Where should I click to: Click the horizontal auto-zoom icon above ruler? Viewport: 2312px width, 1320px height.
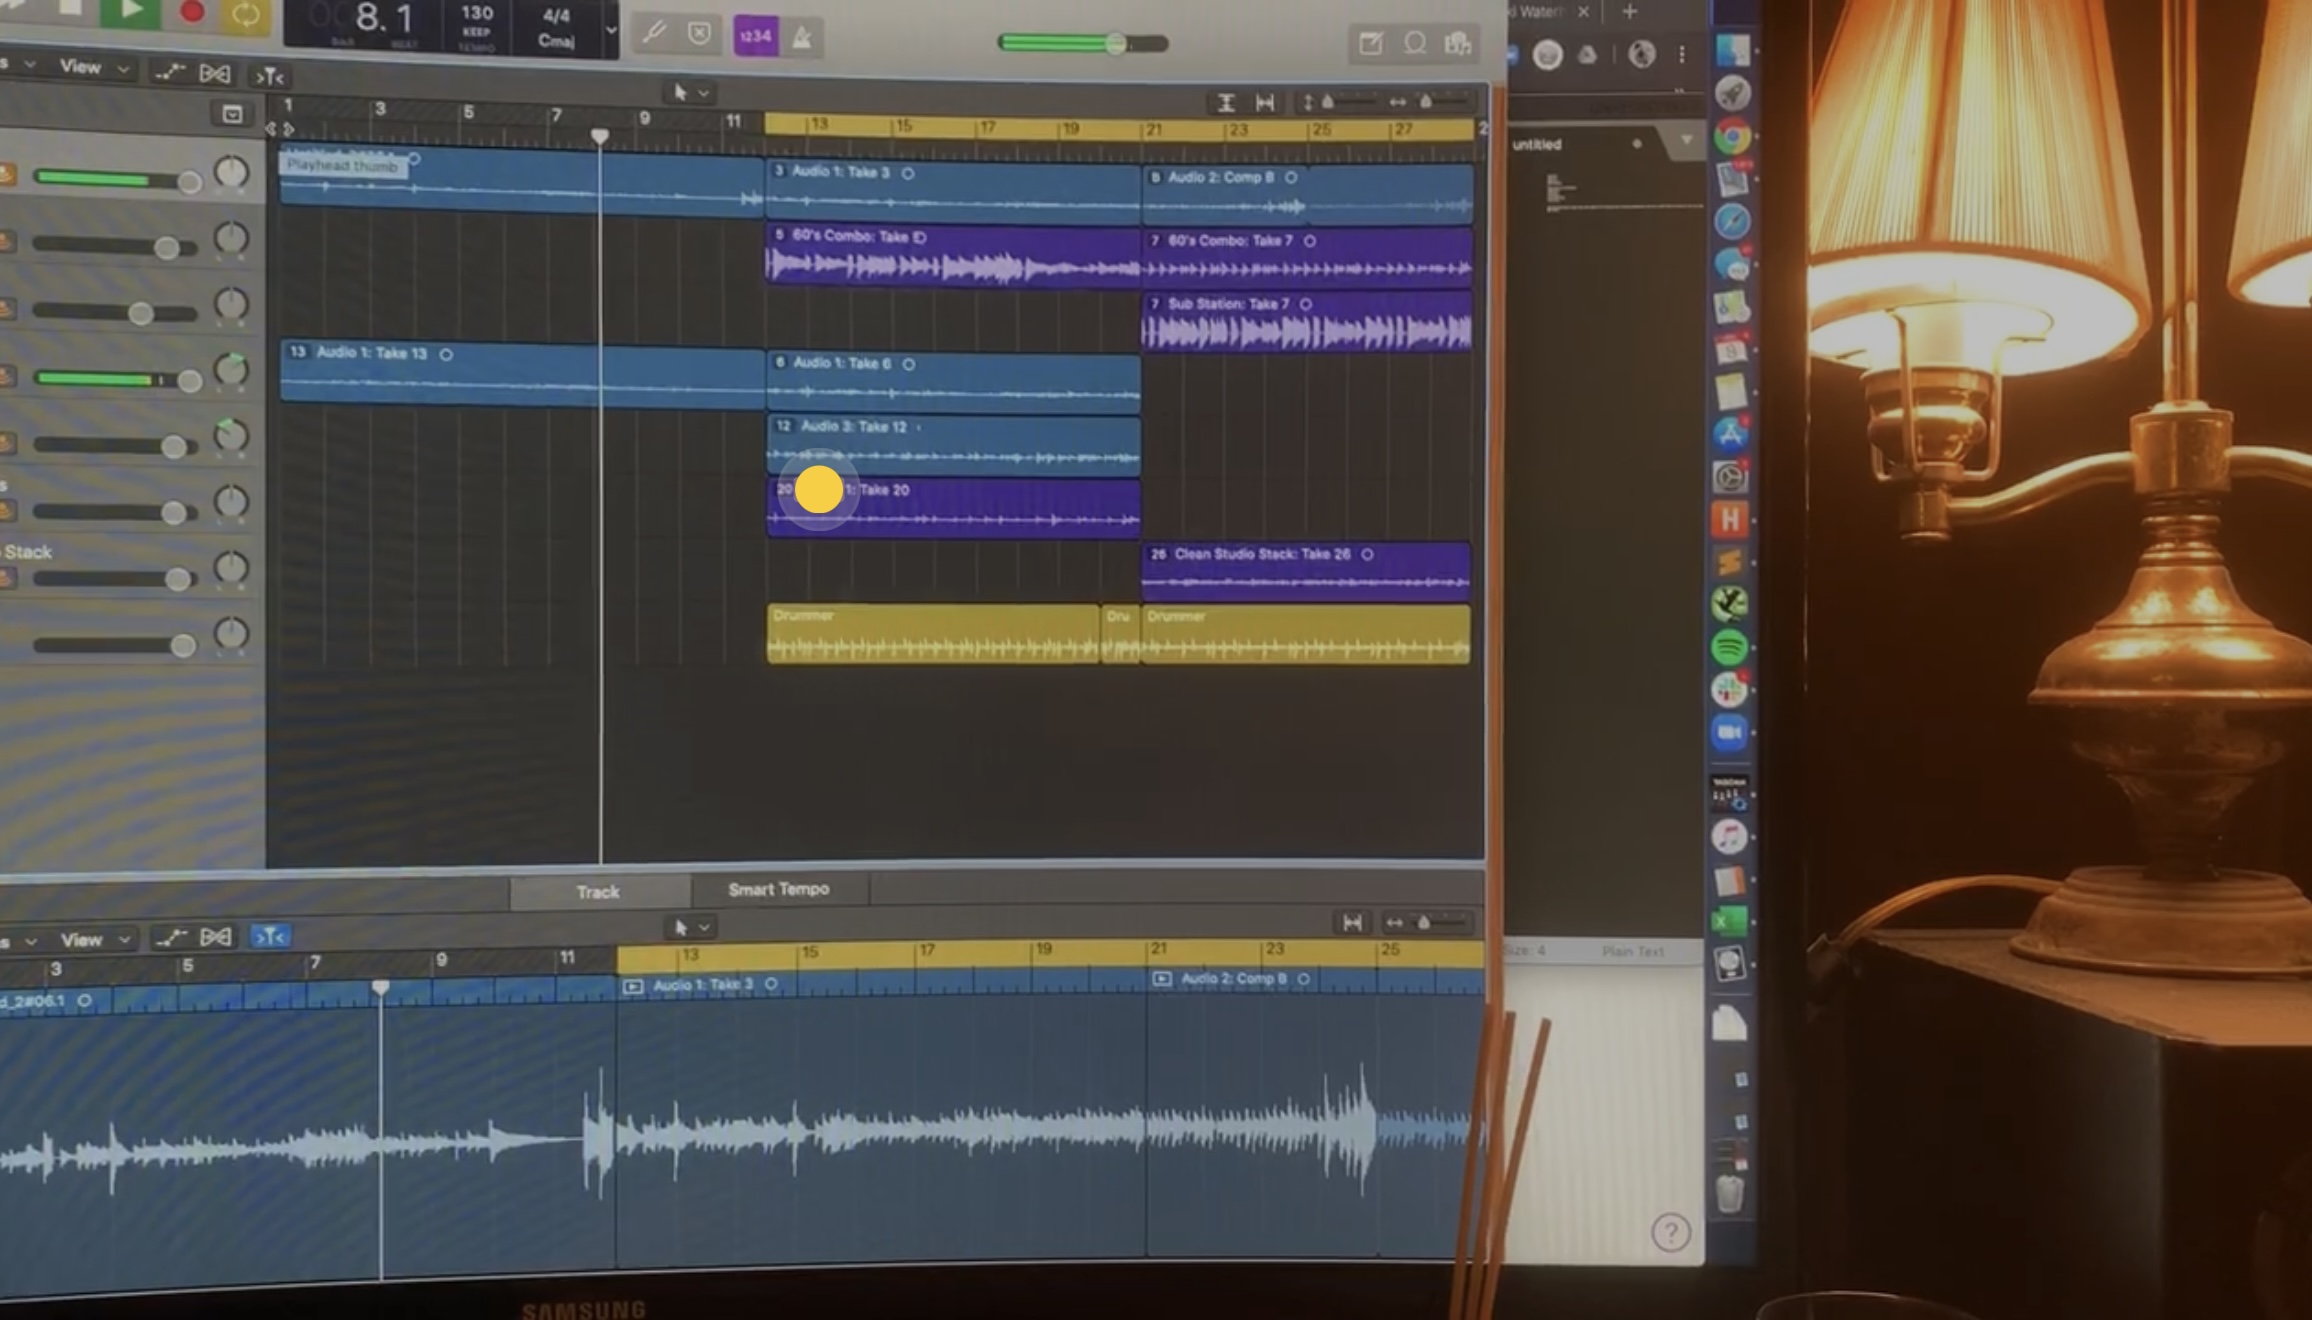(x=1265, y=102)
